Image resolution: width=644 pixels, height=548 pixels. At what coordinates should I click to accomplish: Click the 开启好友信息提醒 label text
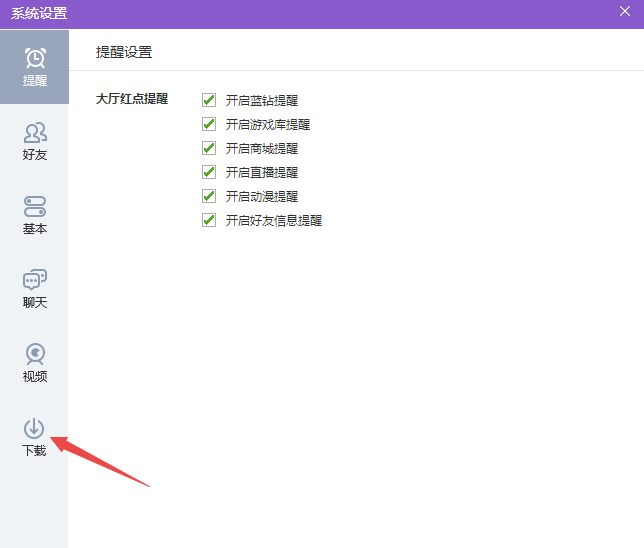pyautogui.click(x=274, y=220)
